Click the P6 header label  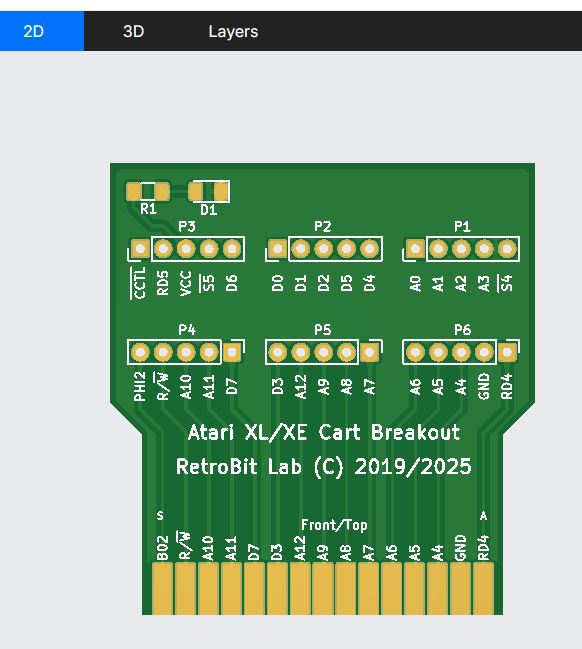tap(462, 330)
